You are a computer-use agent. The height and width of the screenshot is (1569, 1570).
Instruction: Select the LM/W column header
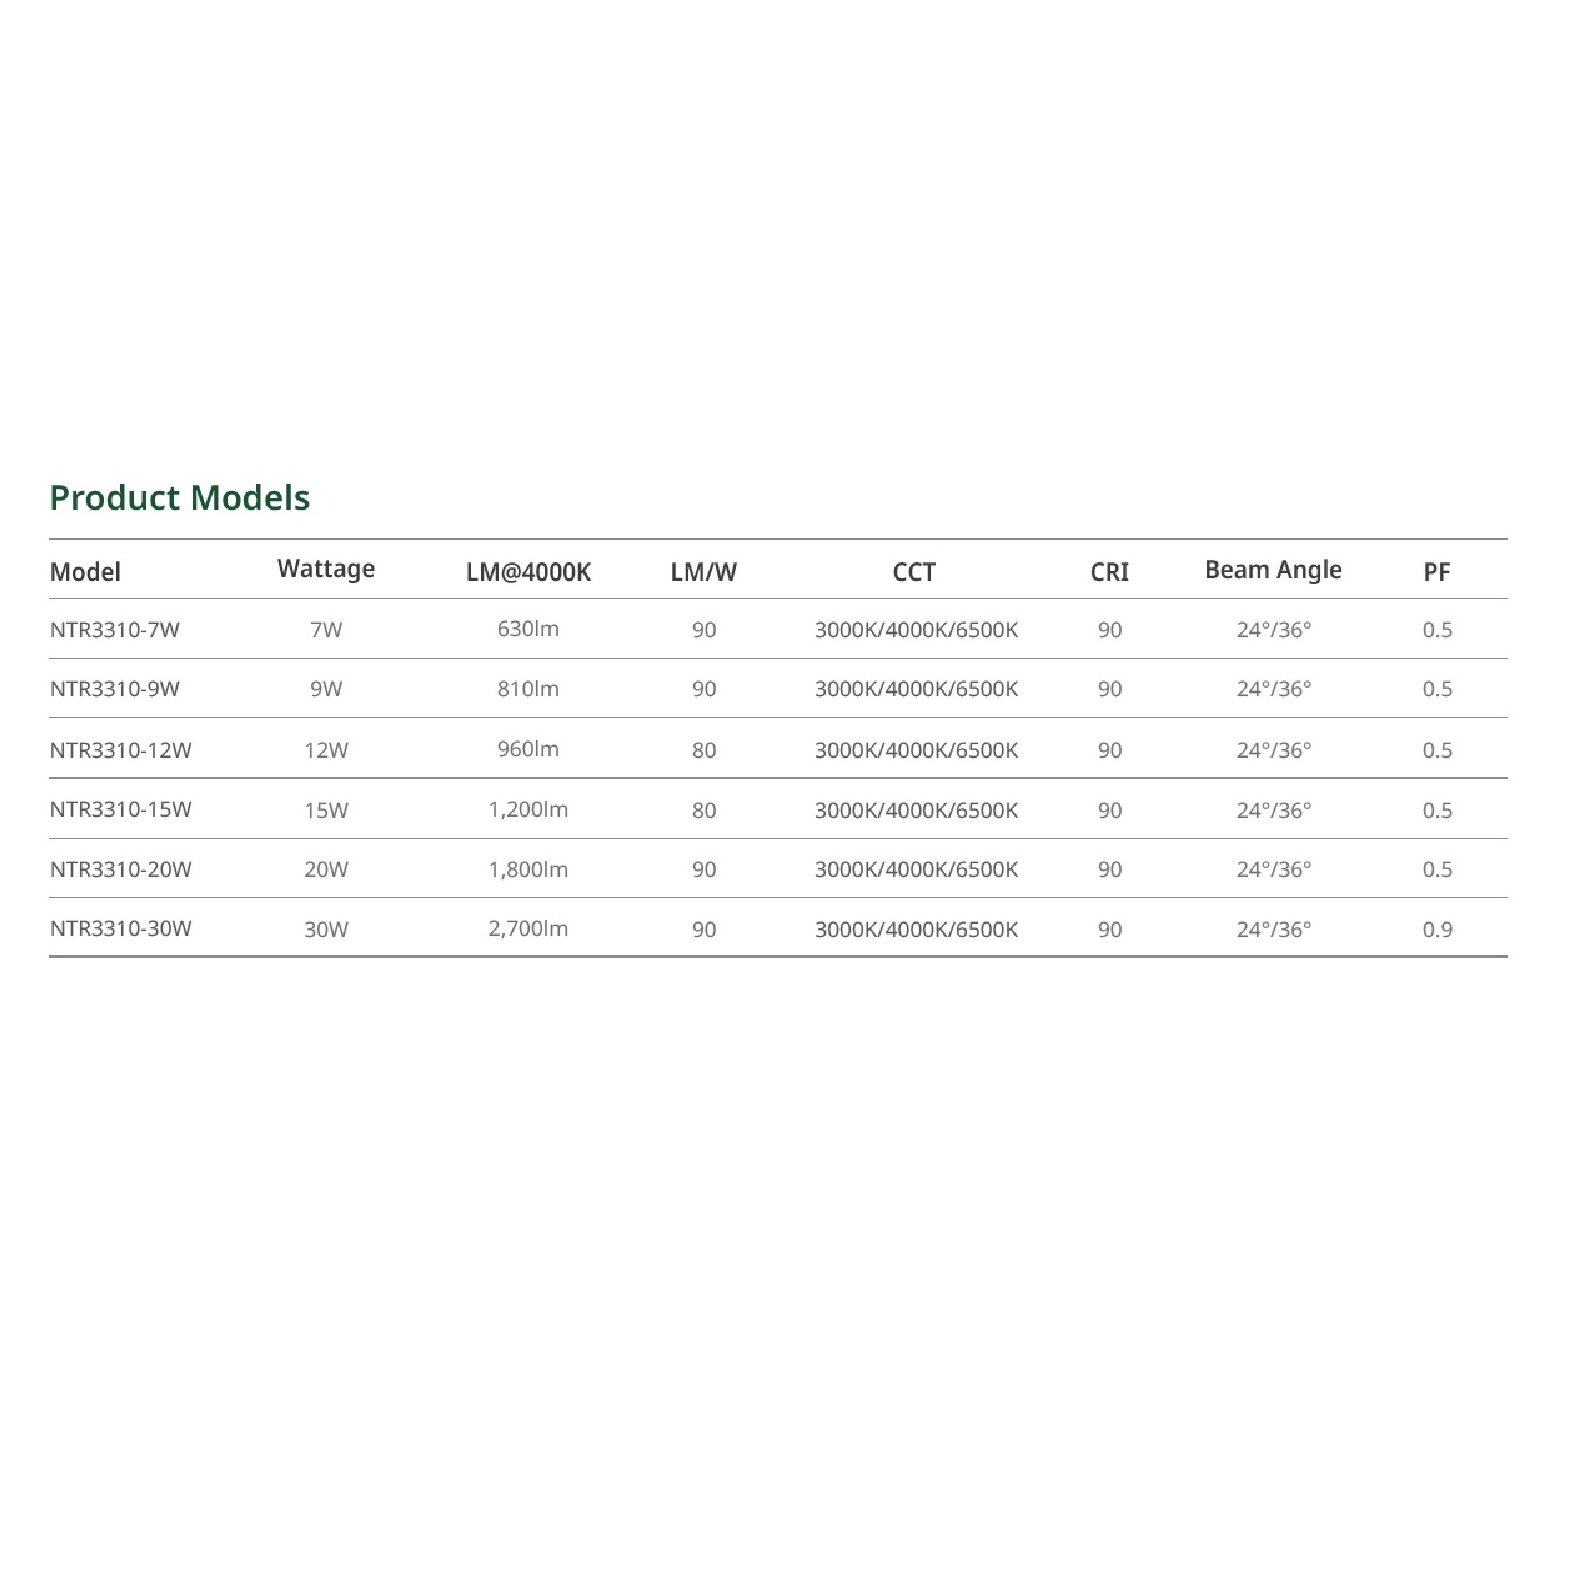click(x=704, y=572)
